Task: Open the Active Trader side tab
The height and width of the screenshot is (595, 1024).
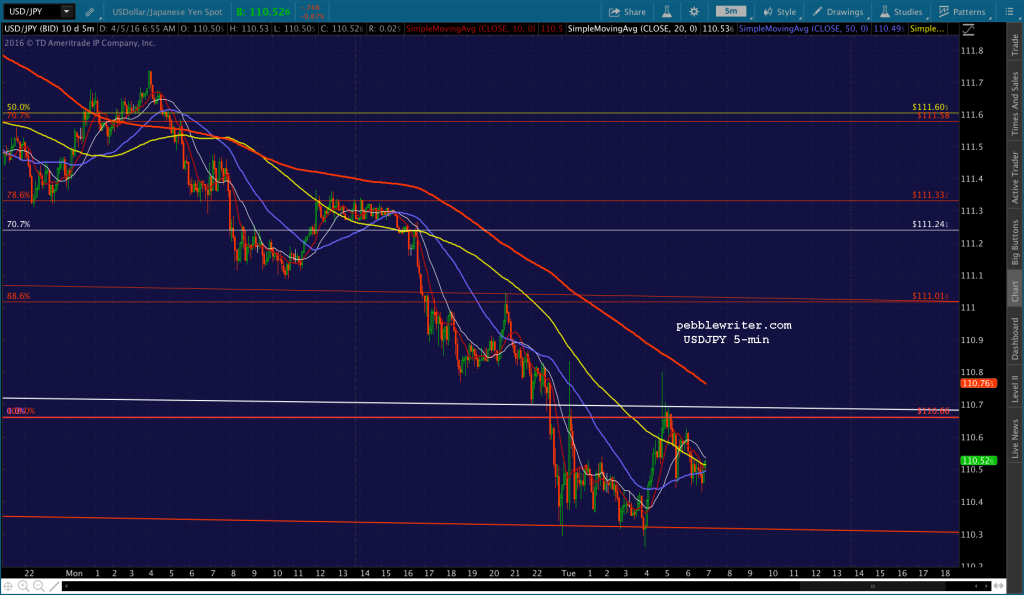Action: 1015,177
